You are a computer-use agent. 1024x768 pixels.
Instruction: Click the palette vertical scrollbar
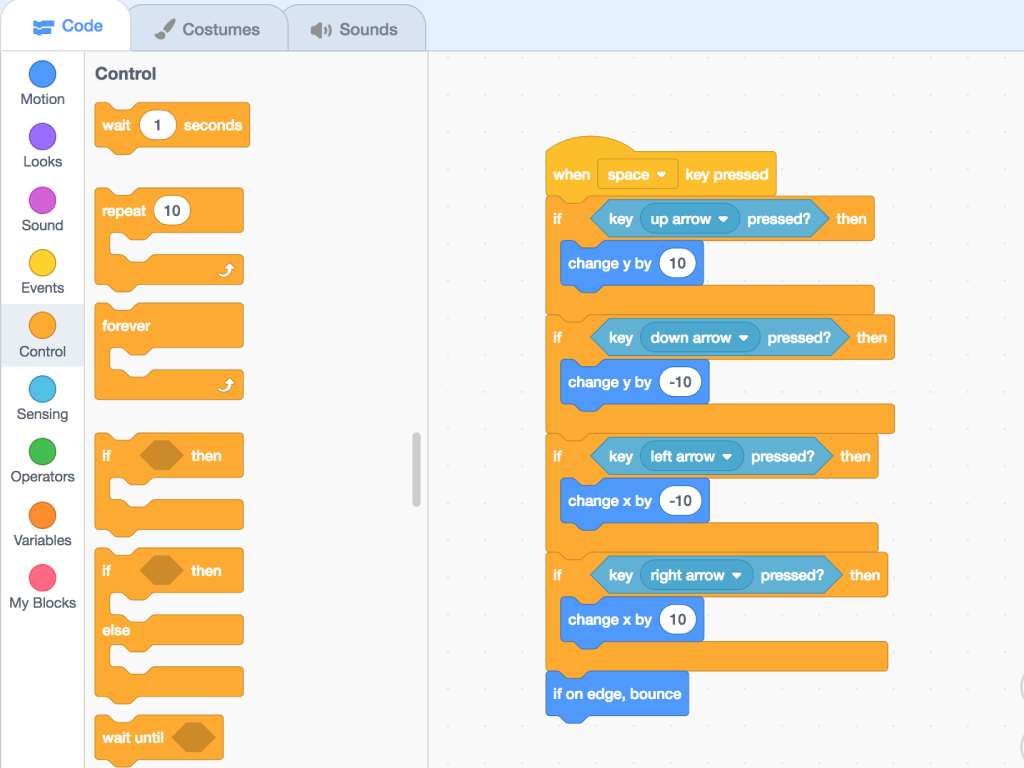point(416,469)
